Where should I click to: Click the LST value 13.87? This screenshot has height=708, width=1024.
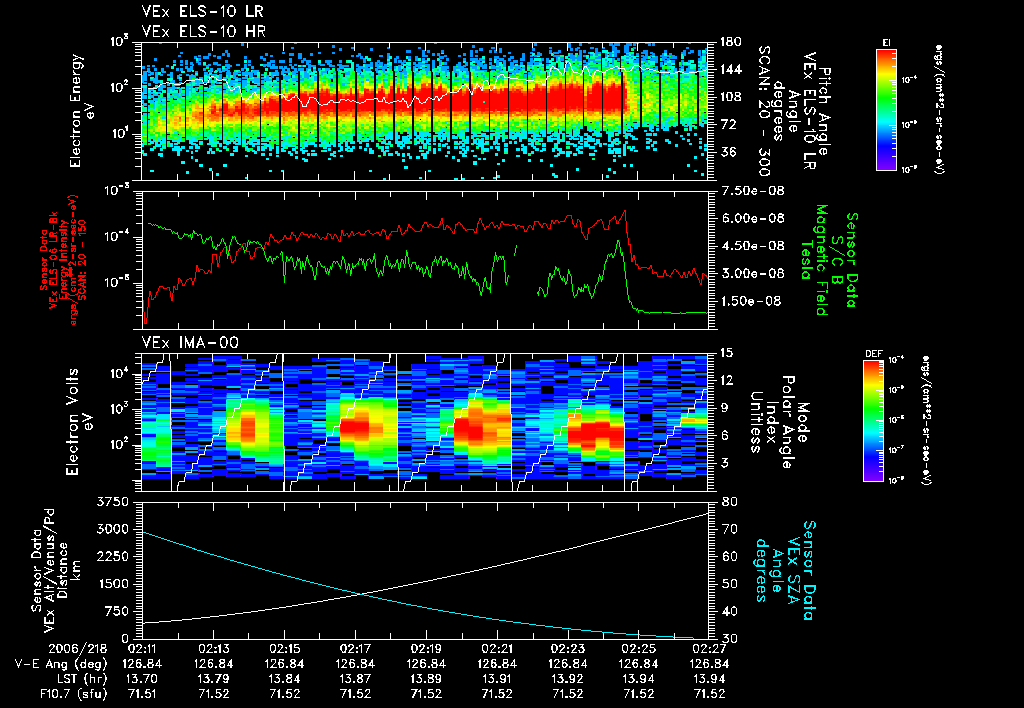click(355, 679)
